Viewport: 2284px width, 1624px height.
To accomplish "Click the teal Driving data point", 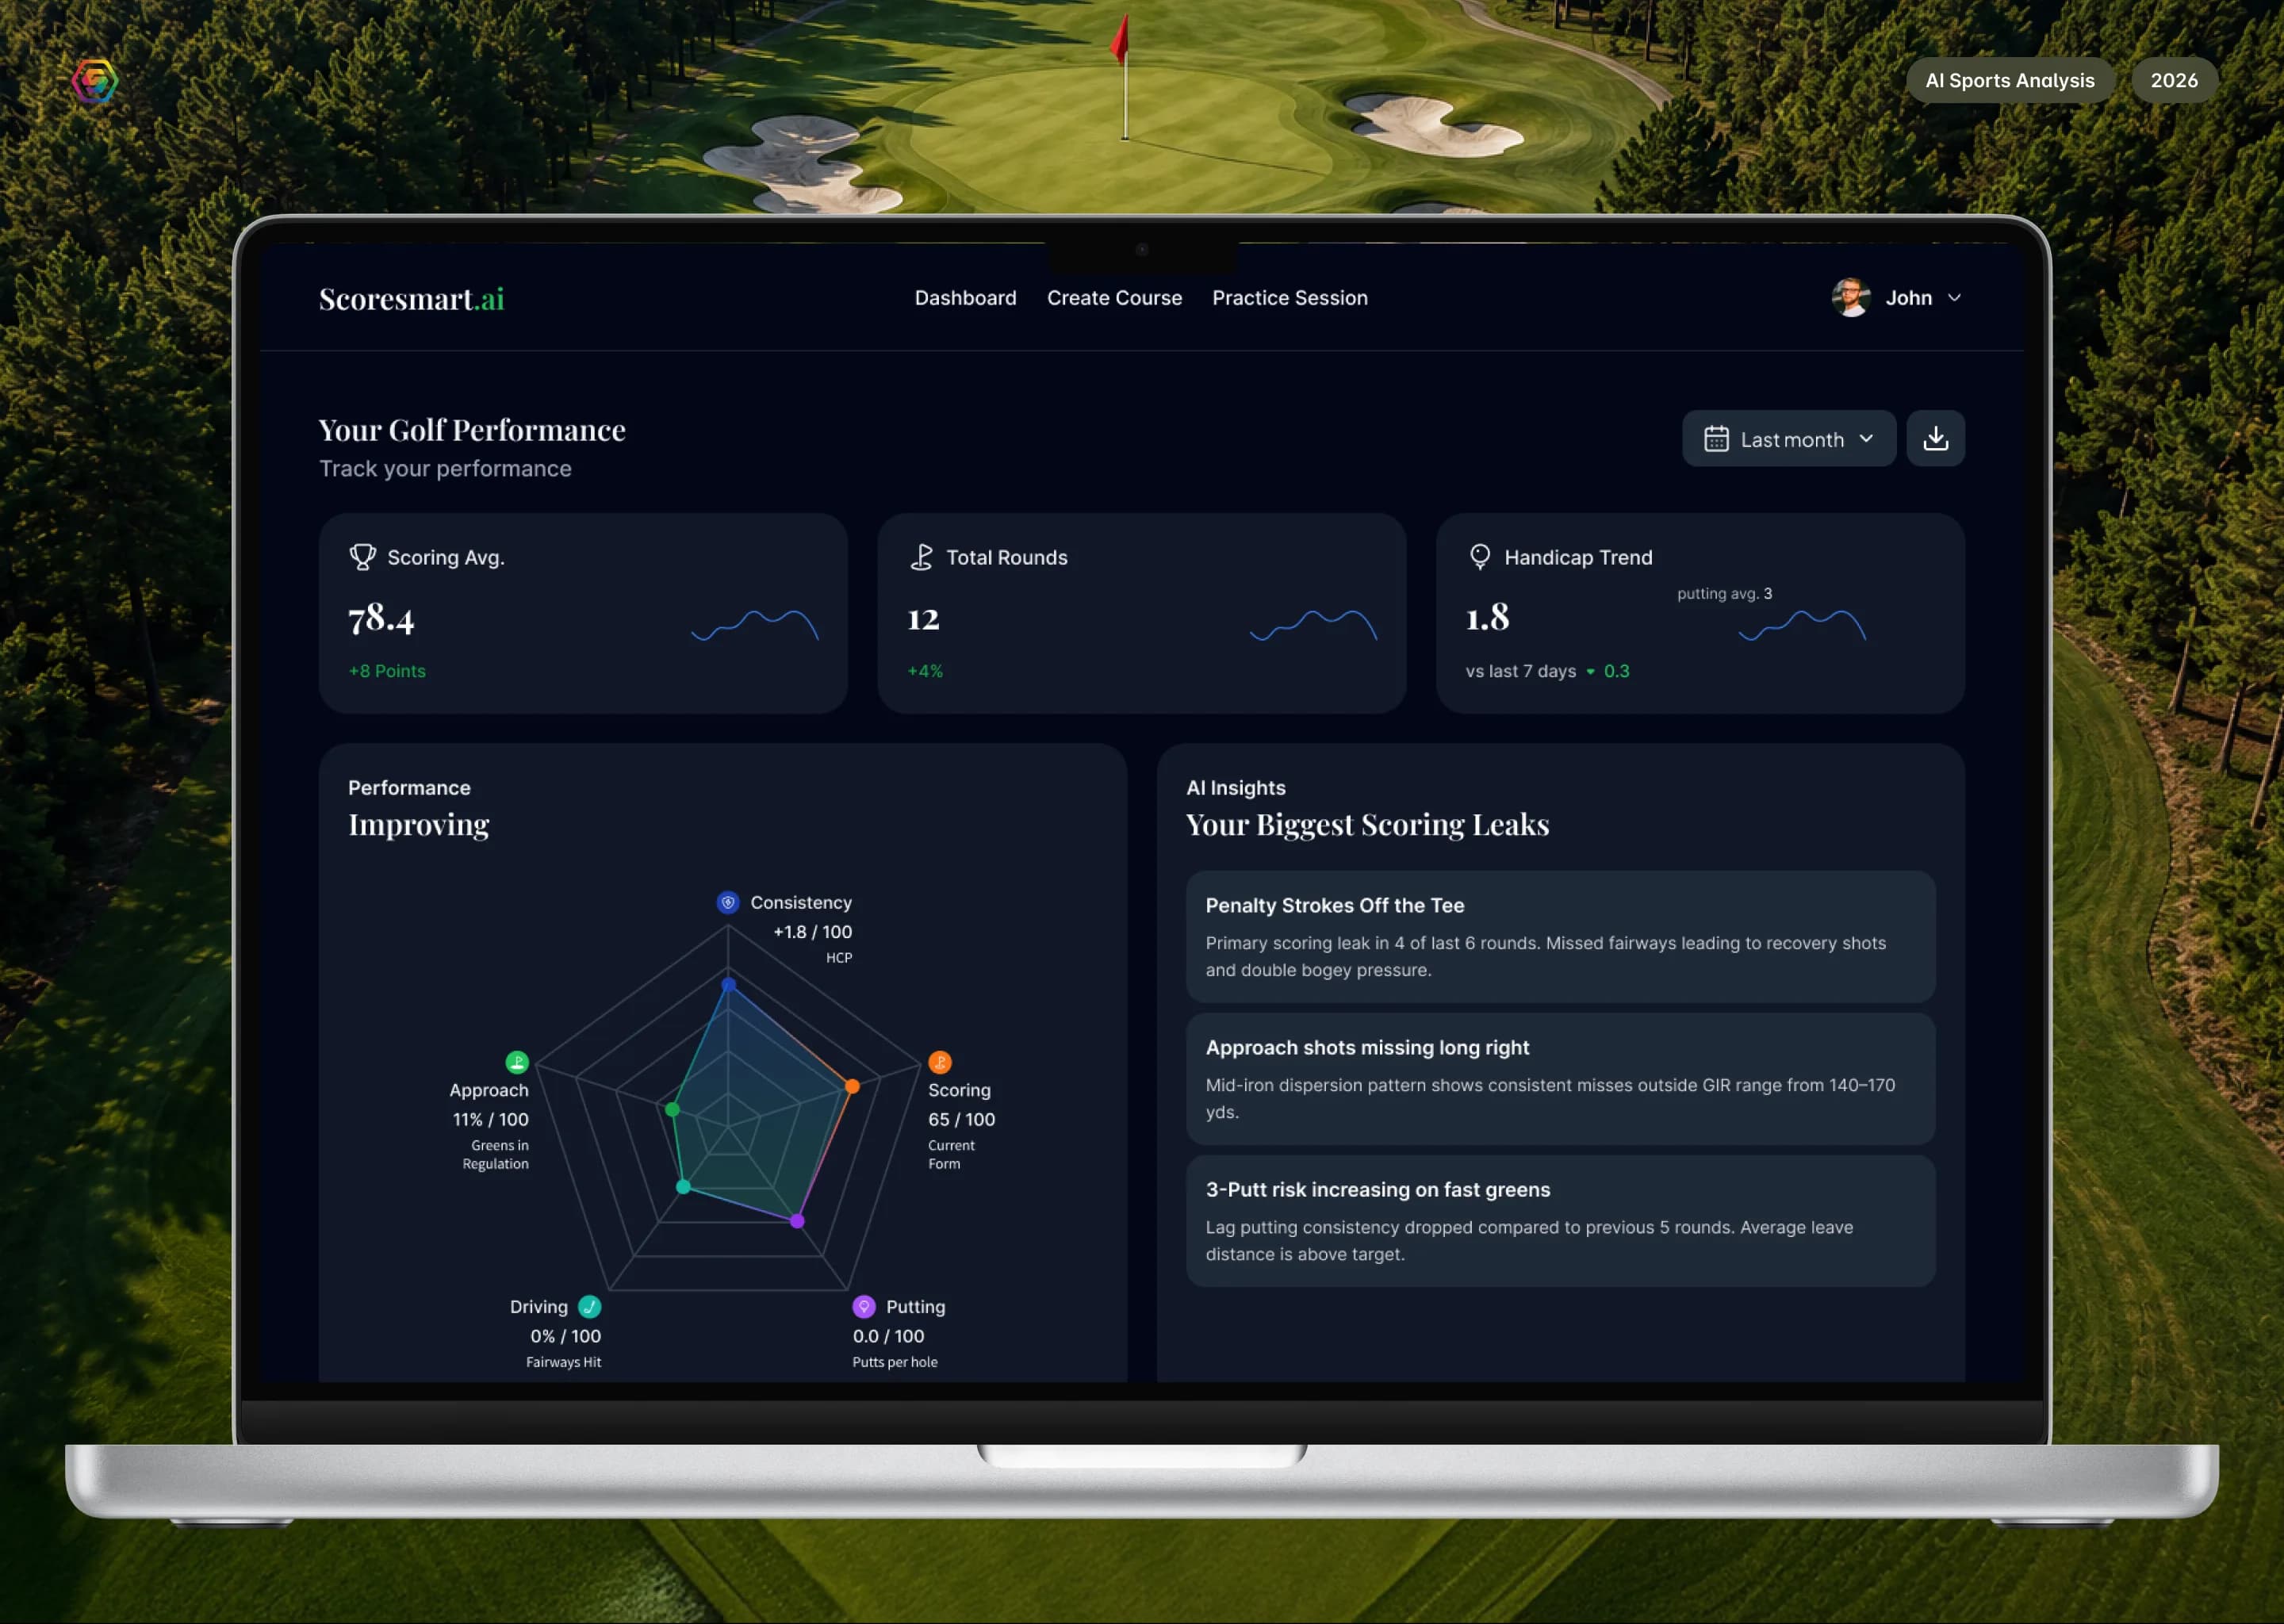I will point(683,1187).
